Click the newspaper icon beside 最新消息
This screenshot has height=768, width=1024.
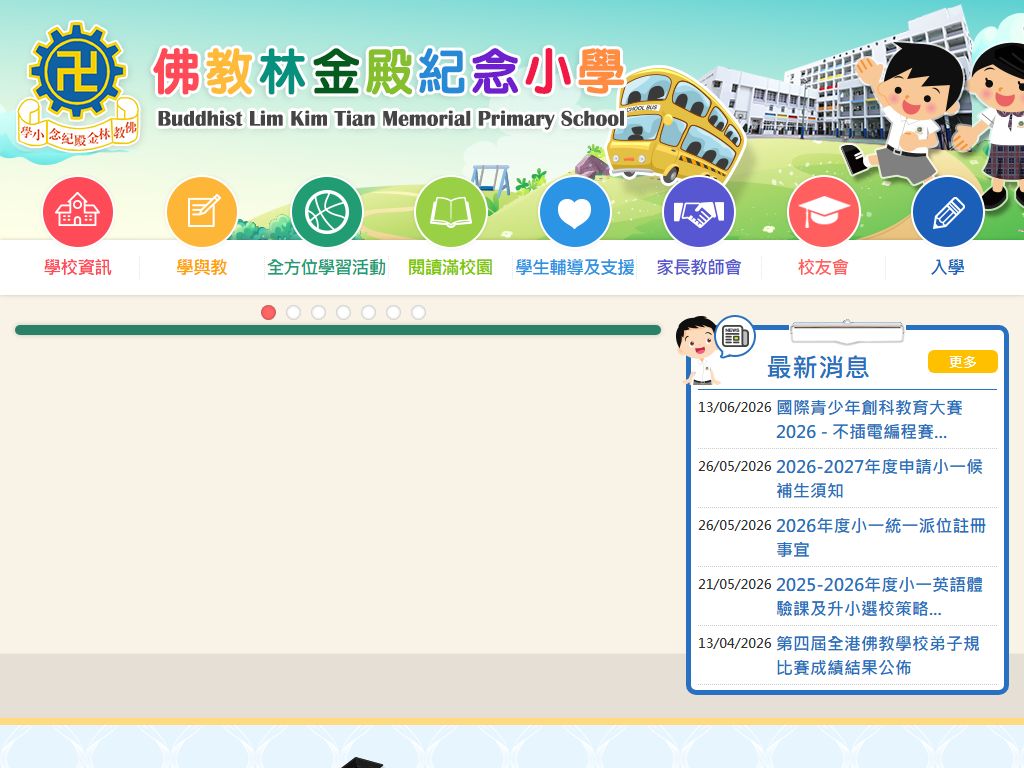(x=735, y=336)
